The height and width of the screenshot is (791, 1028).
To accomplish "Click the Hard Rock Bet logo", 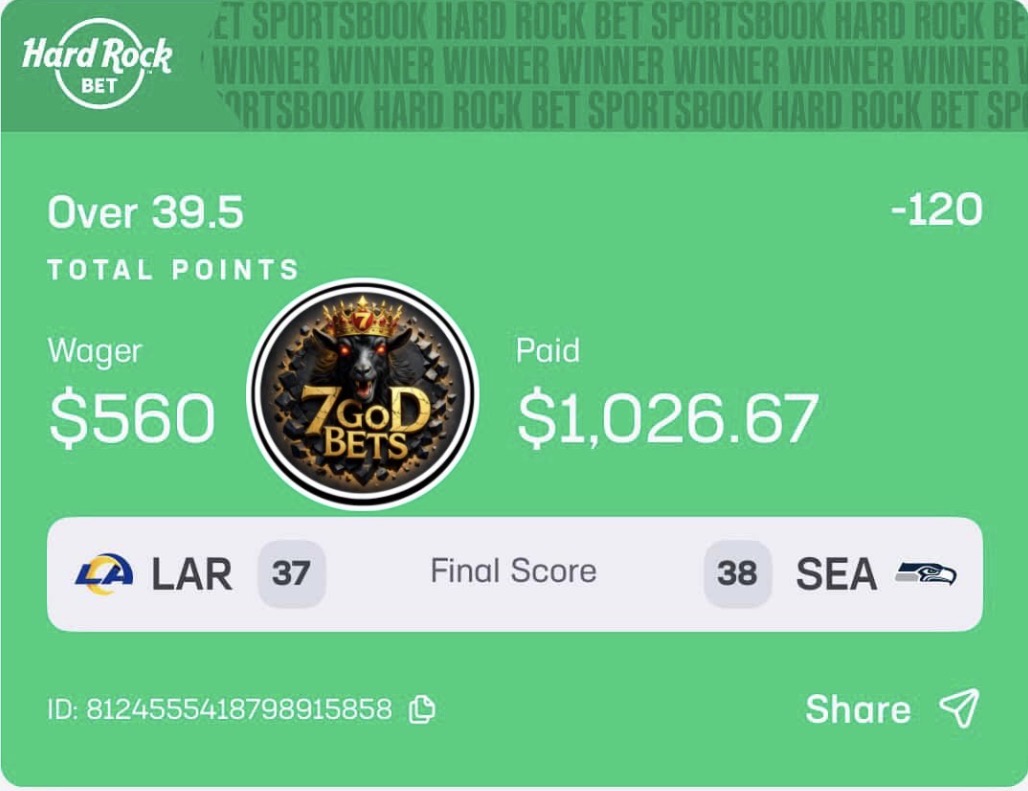I will coord(97,65).
